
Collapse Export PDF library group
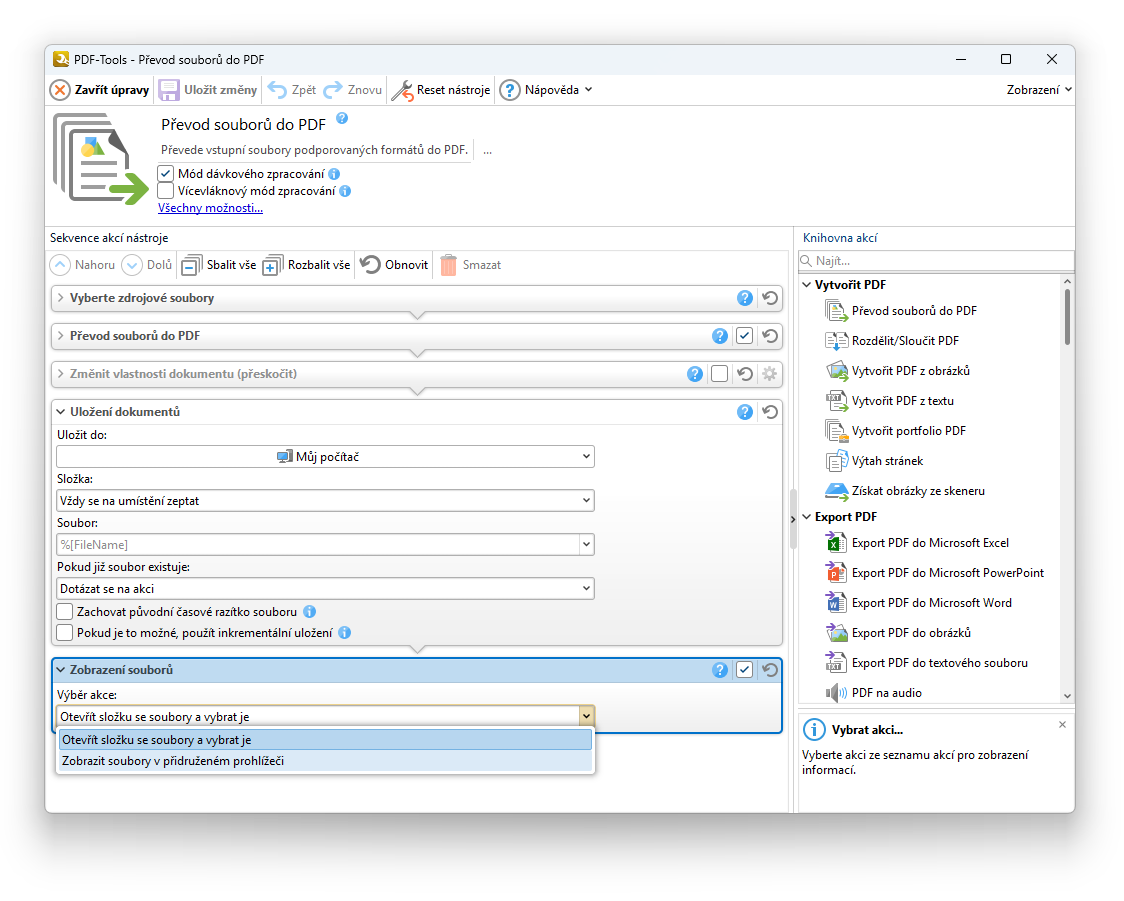[x=806, y=517]
